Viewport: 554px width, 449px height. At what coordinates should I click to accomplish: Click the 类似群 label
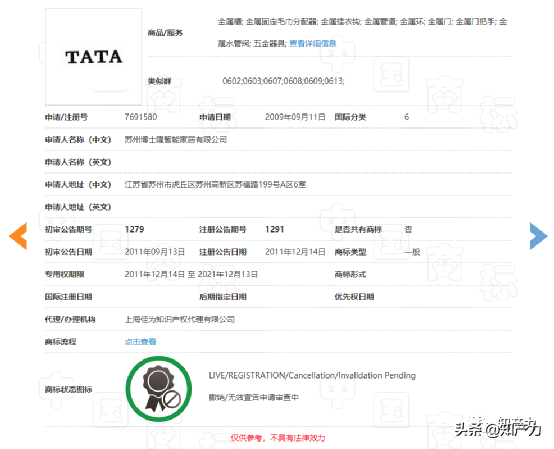point(160,81)
